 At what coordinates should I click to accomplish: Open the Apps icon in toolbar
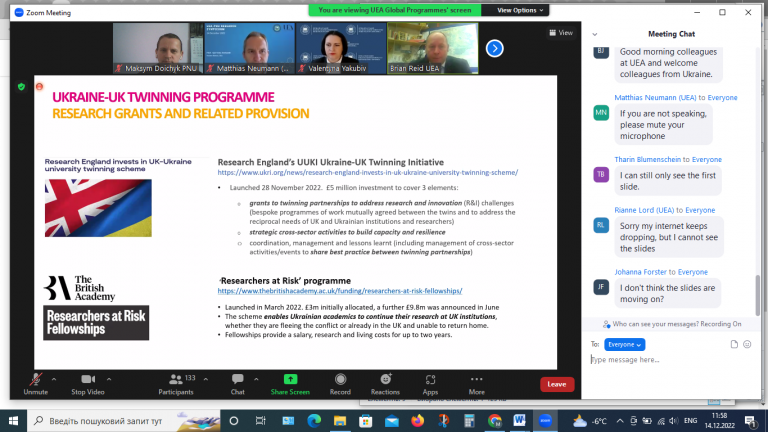coord(430,384)
